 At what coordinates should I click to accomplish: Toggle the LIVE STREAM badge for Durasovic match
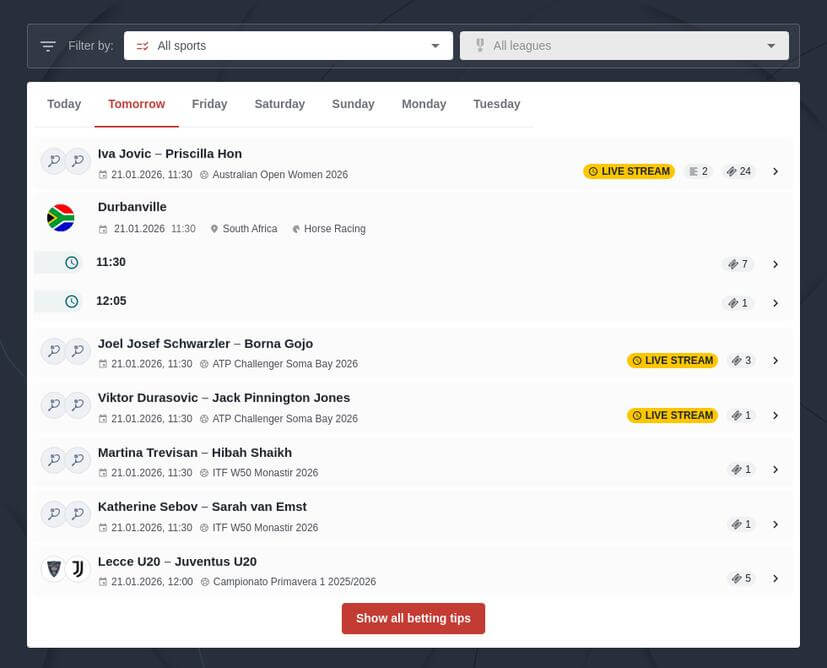tap(672, 415)
